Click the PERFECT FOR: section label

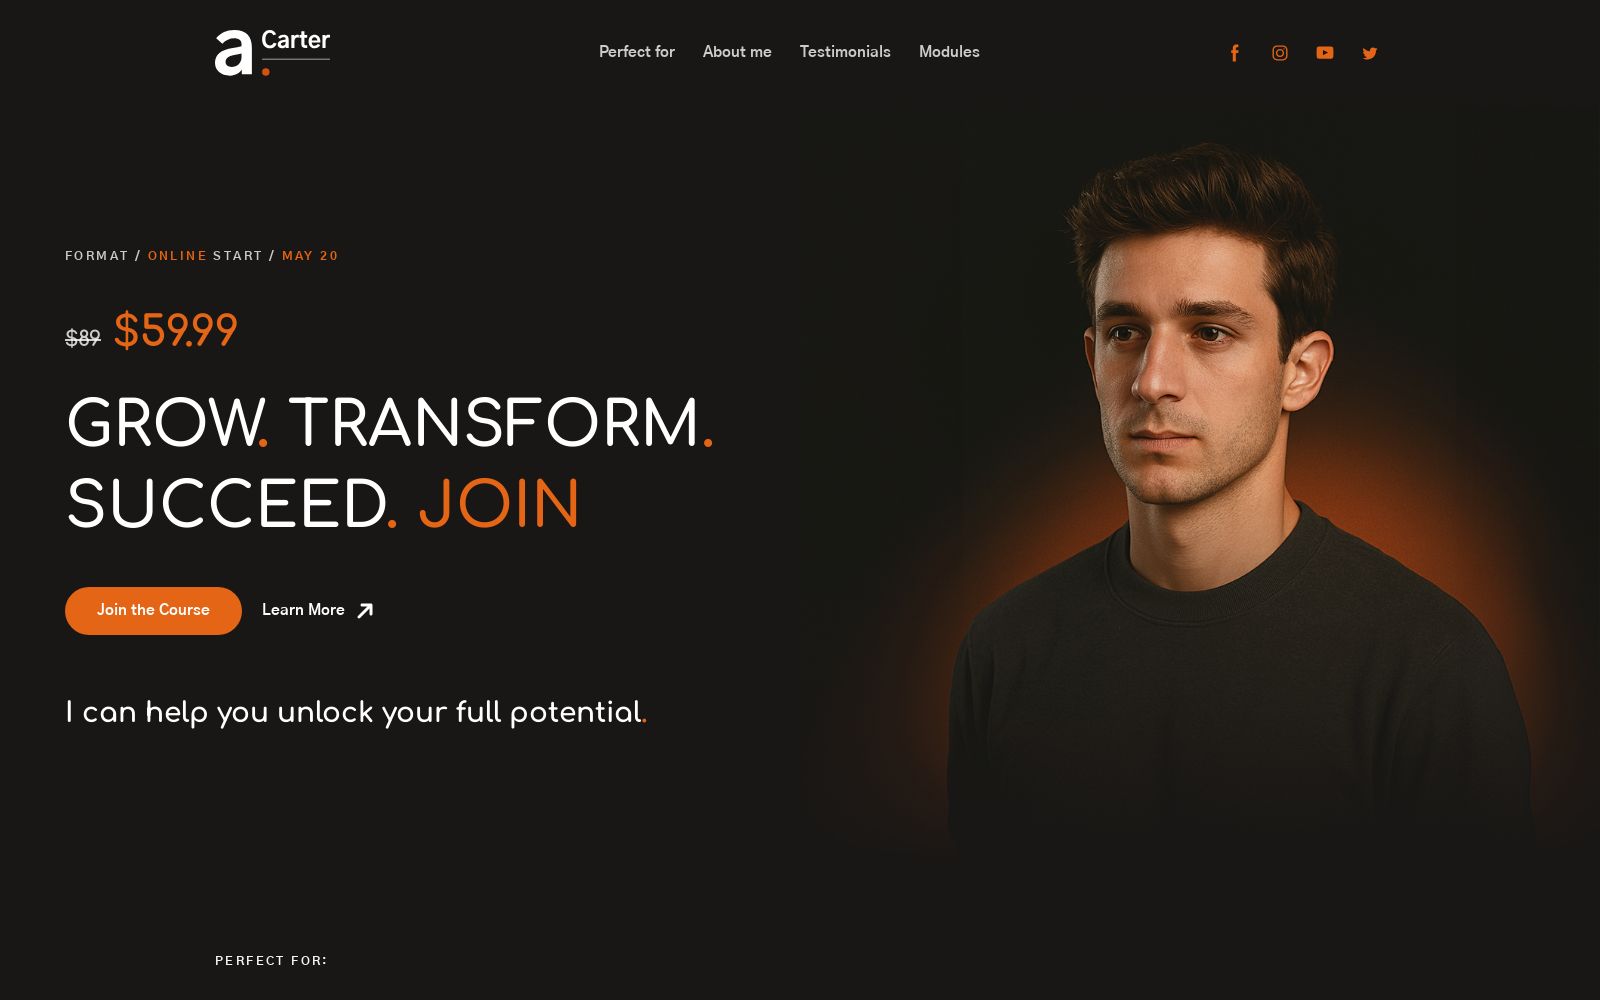pos(271,961)
